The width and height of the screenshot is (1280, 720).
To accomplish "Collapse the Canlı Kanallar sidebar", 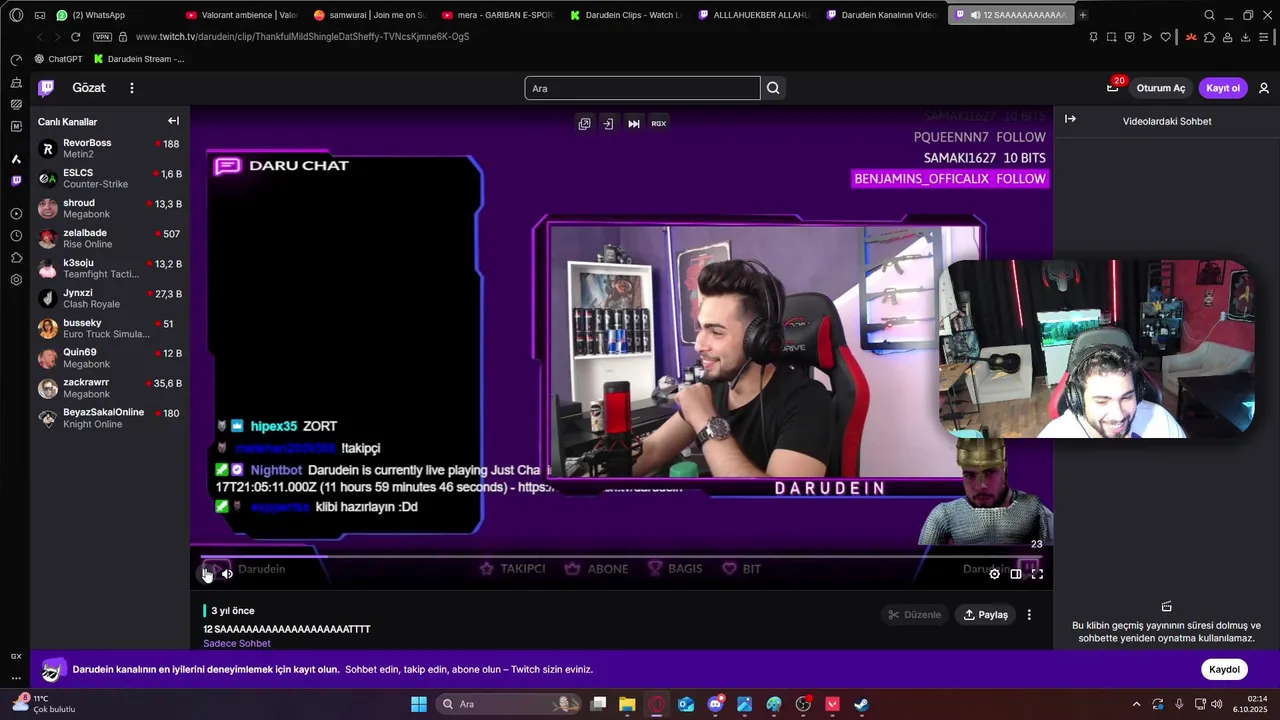I will click(173, 121).
